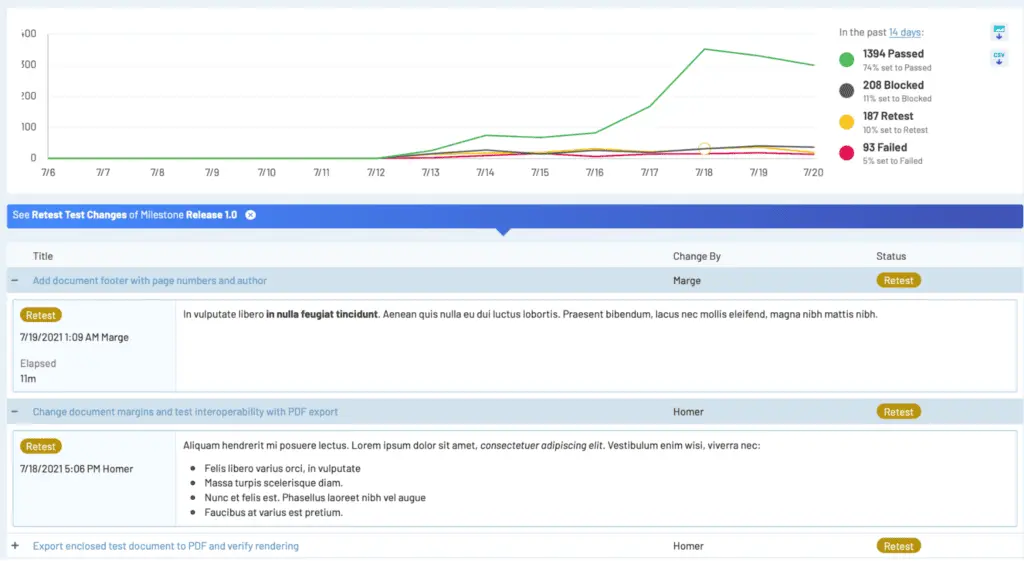Click the red Failed legend dot
The height and width of the screenshot is (561, 1024).
[846, 153]
